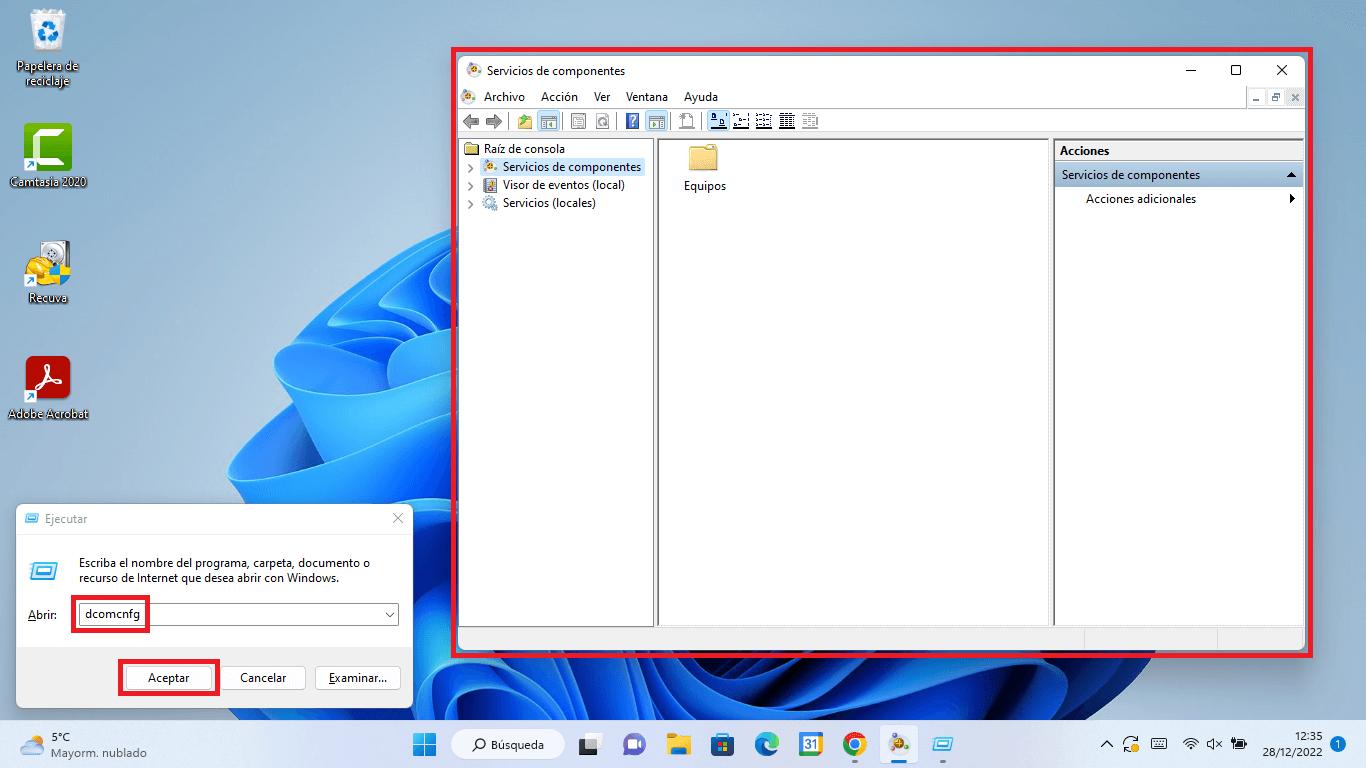1366x768 pixels.
Task: Open the Acción menu
Action: point(559,97)
